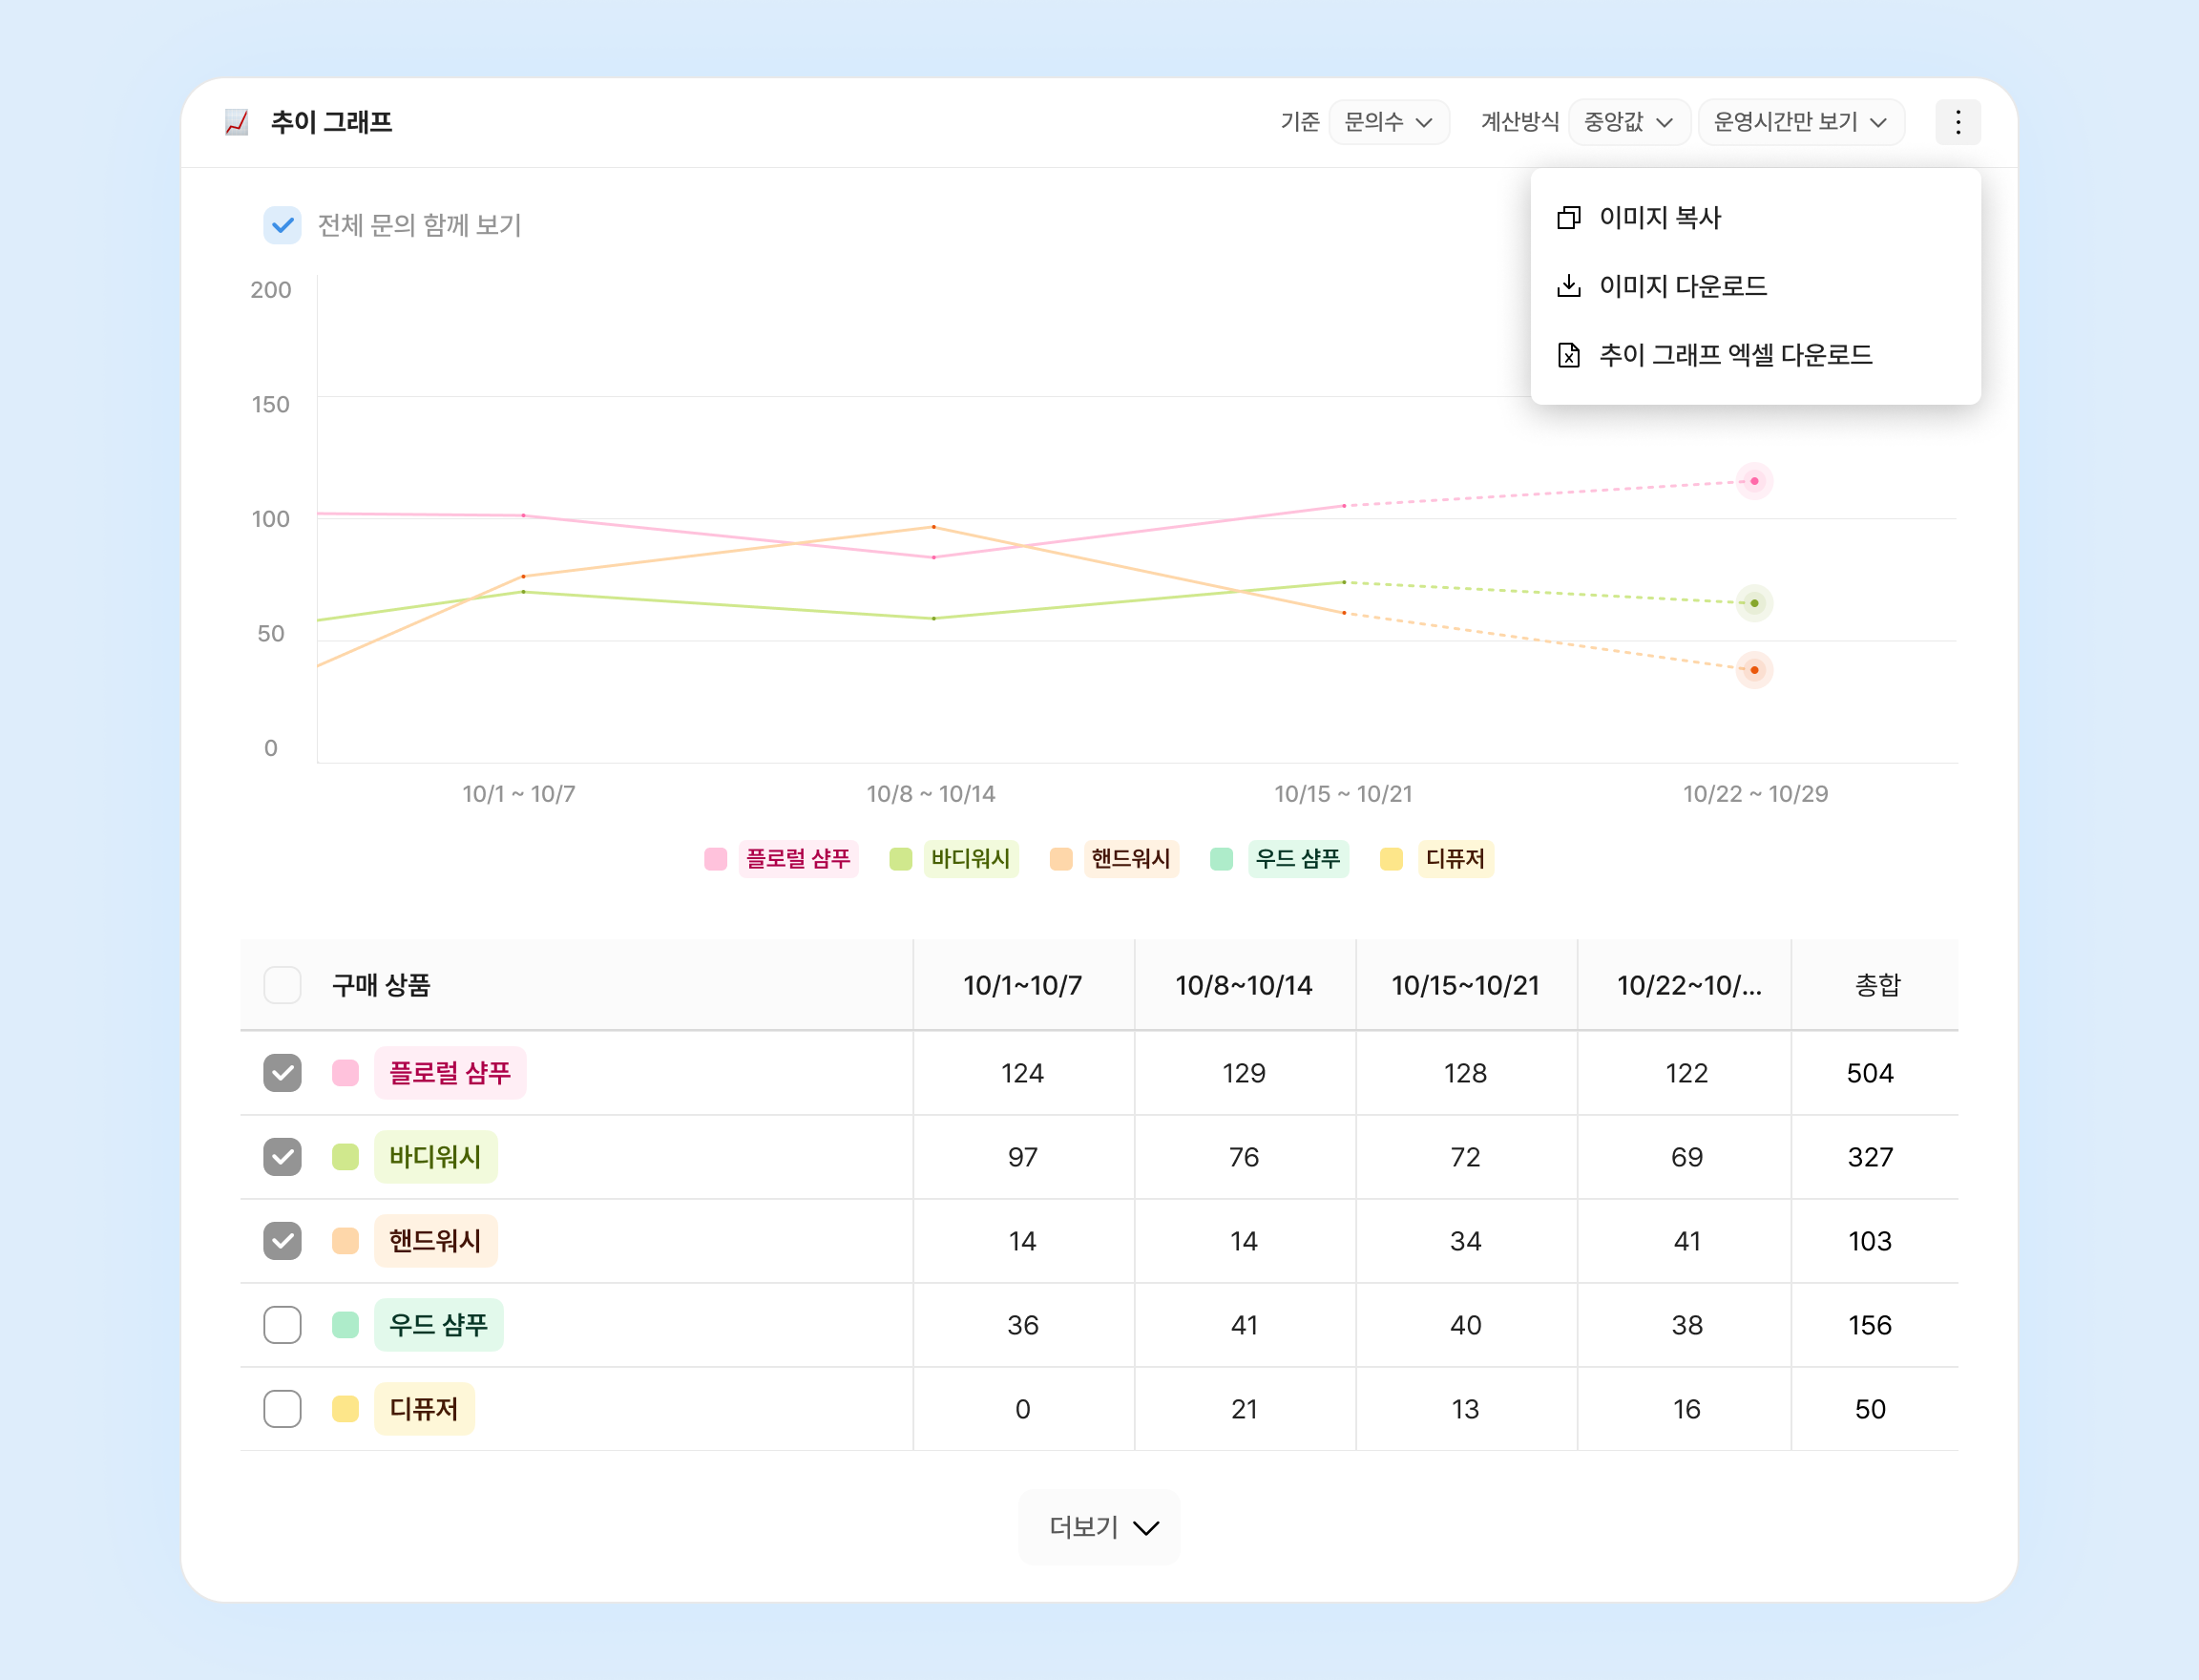Click the 총합 column header
The width and height of the screenshot is (2199, 1680).
1876,985
